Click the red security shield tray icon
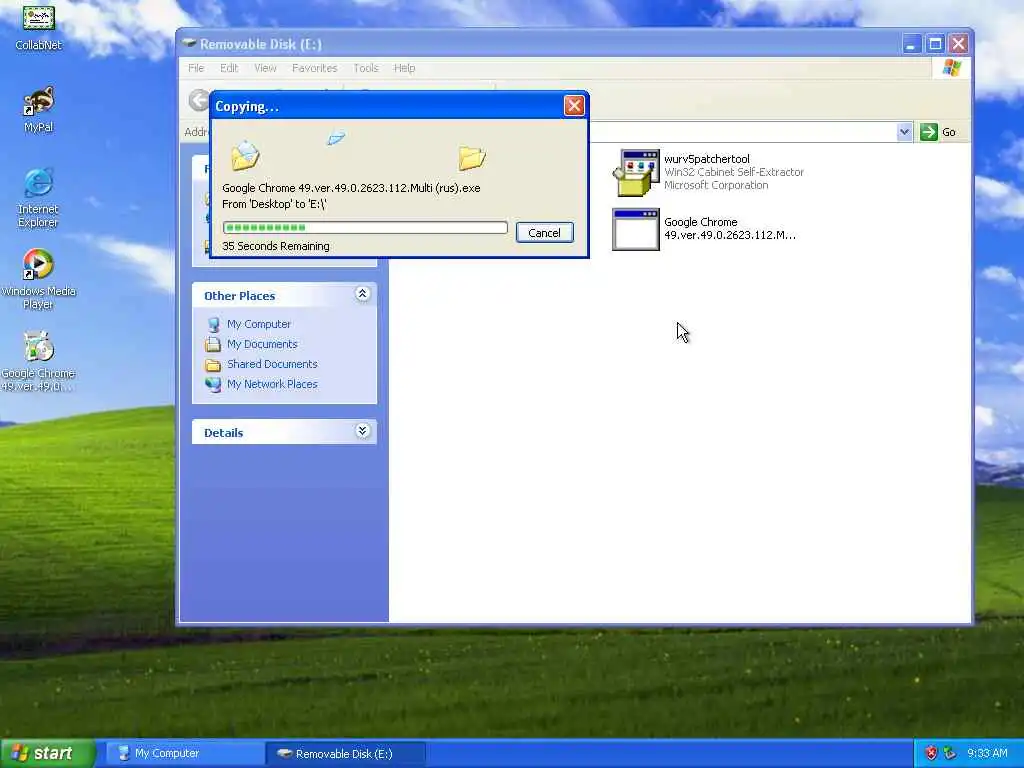The image size is (1024, 768). (x=931, y=753)
